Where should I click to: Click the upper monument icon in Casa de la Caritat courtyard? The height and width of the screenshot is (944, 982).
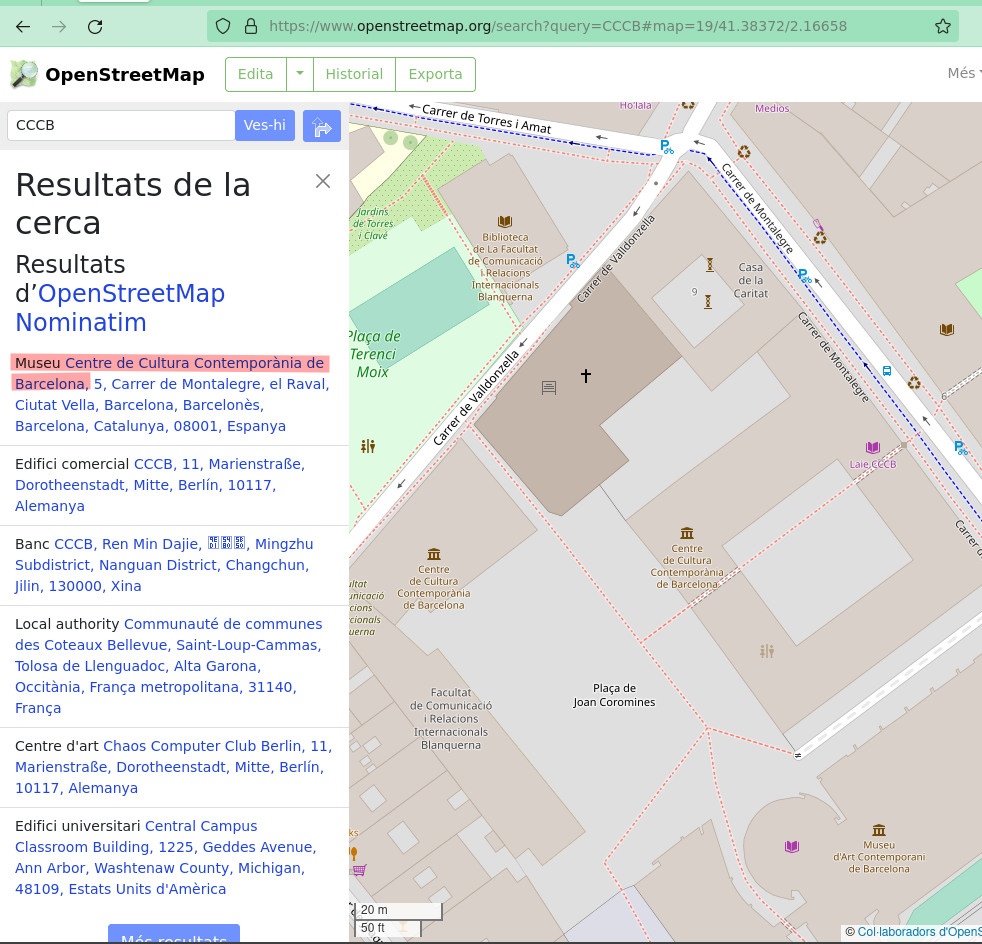(710, 265)
